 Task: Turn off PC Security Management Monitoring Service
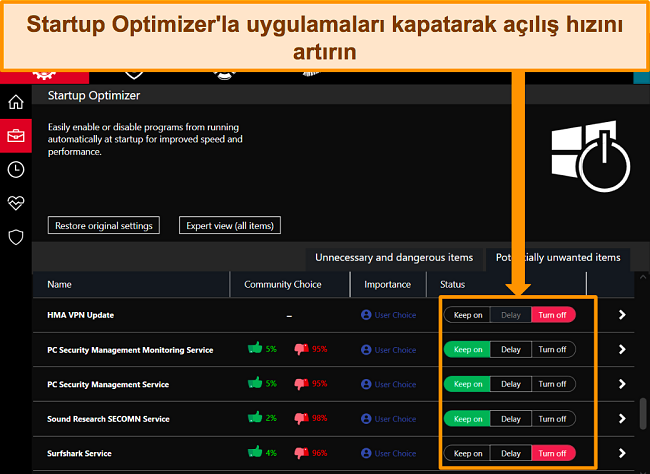coord(553,350)
